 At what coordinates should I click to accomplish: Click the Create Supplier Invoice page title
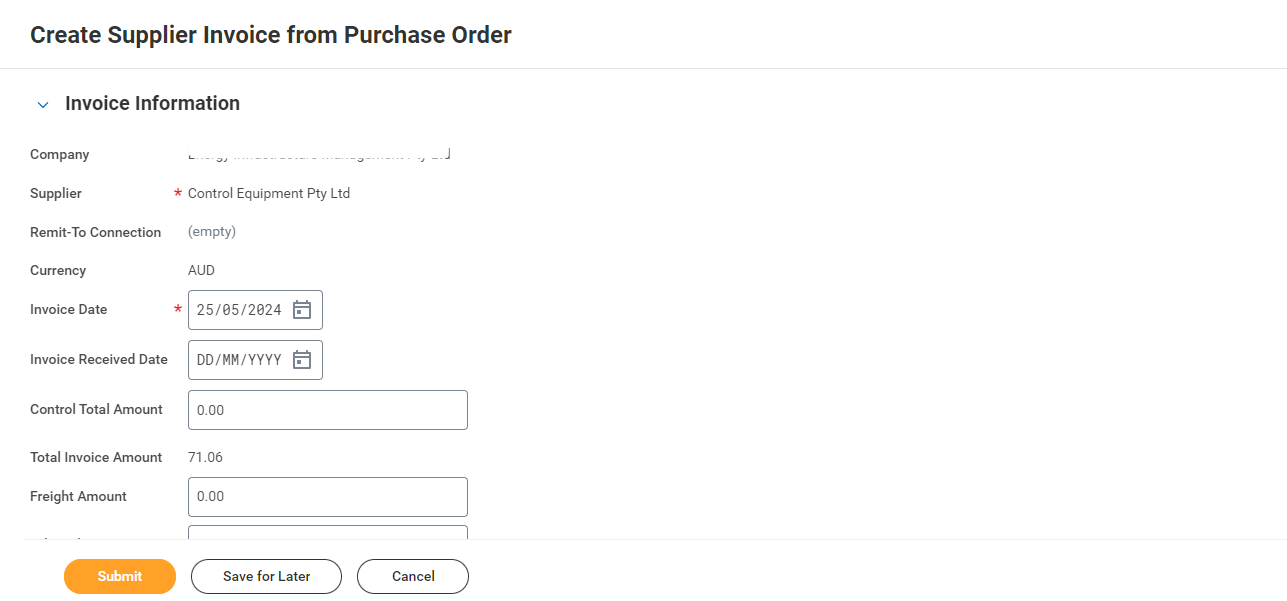click(x=271, y=35)
